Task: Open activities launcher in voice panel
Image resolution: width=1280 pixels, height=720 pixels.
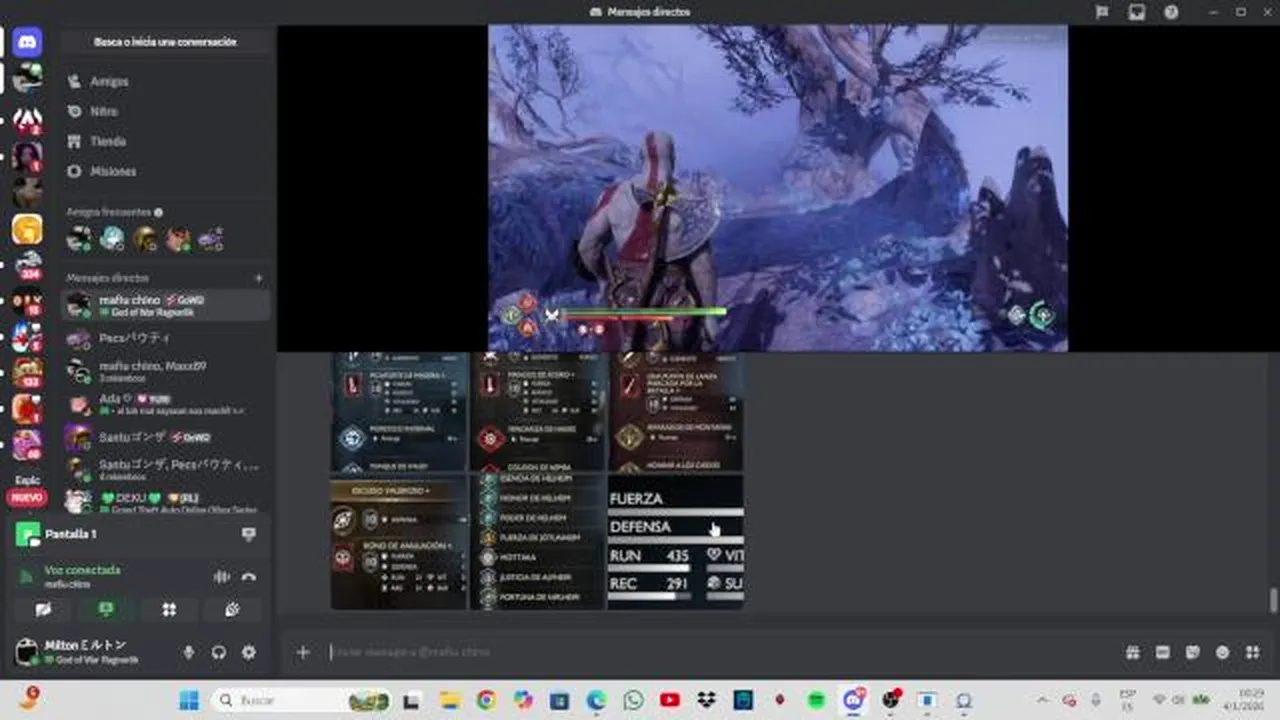Action: tap(169, 609)
